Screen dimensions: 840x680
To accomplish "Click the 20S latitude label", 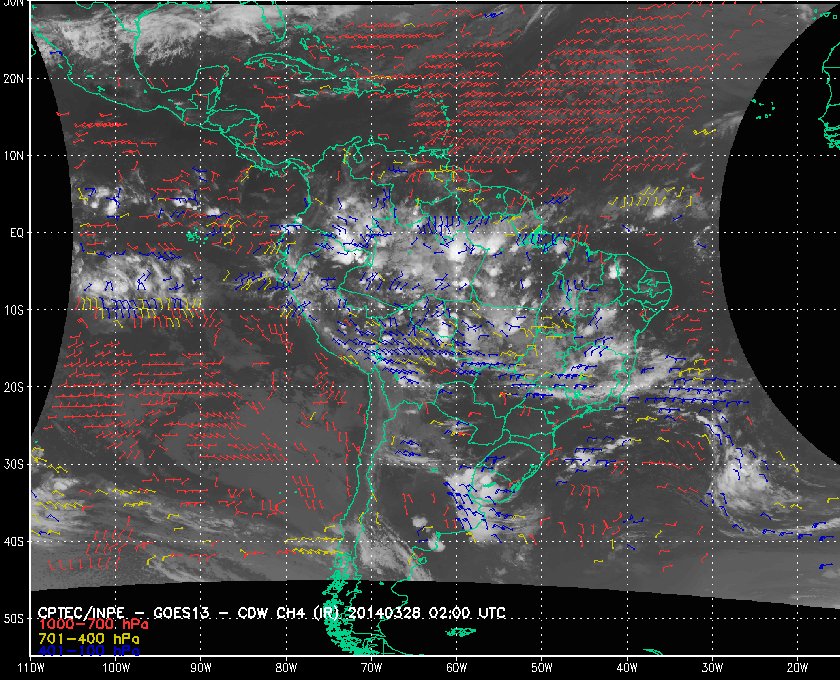I will 13,387.
